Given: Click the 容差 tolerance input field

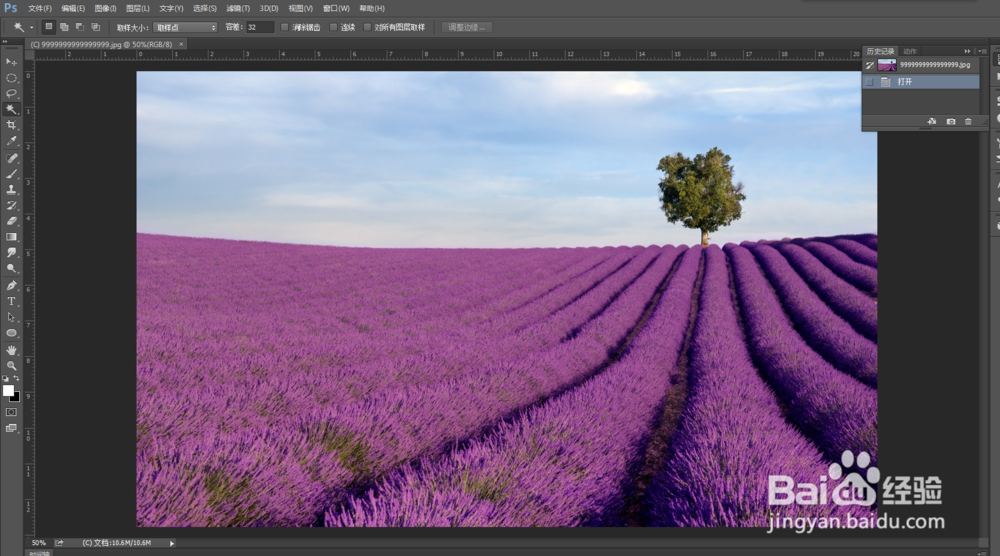Looking at the screenshot, I should [260, 27].
